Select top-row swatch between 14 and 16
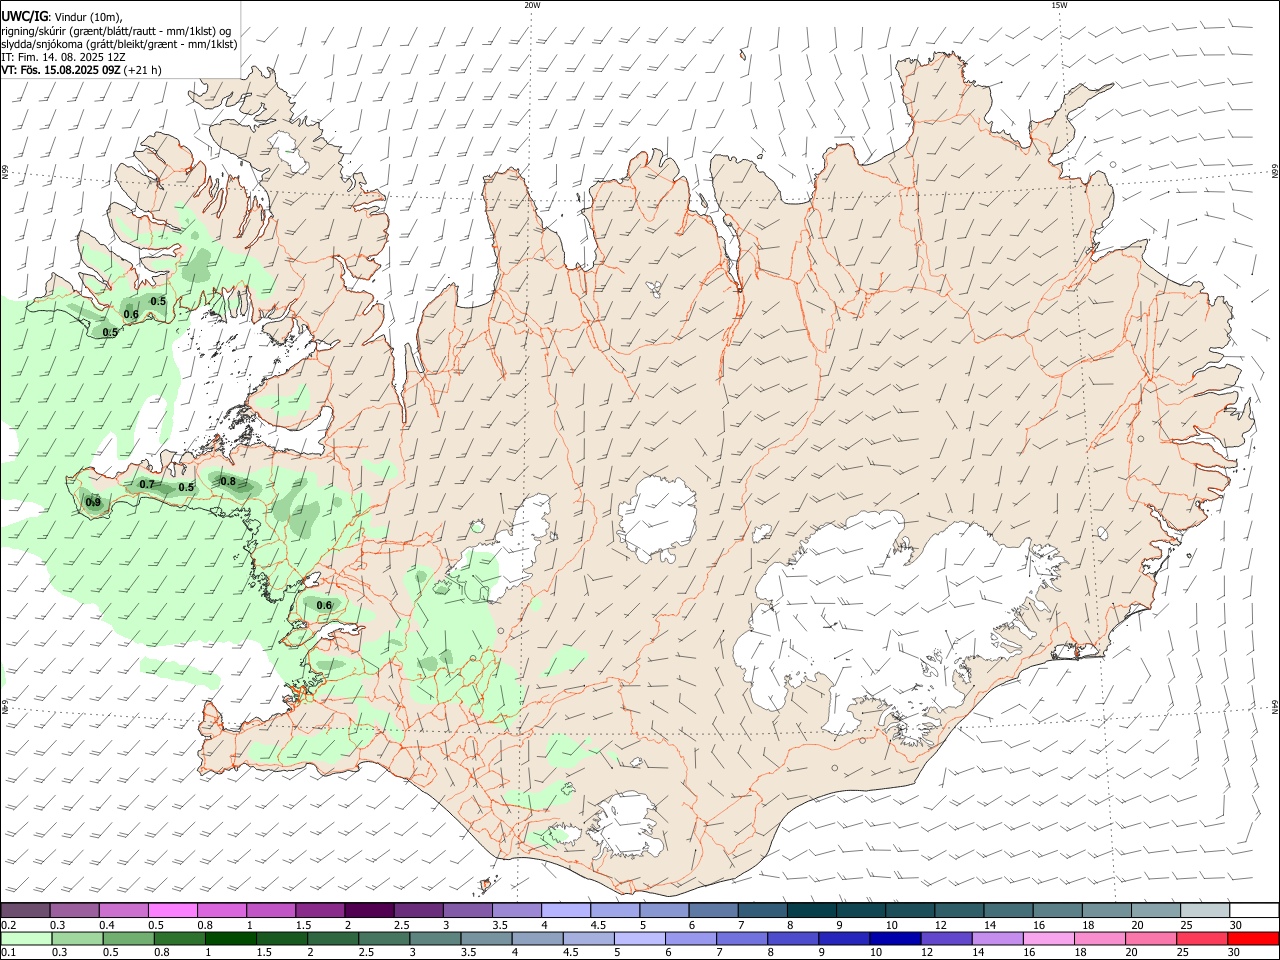This screenshot has width=1280, height=960. pos(1007,910)
